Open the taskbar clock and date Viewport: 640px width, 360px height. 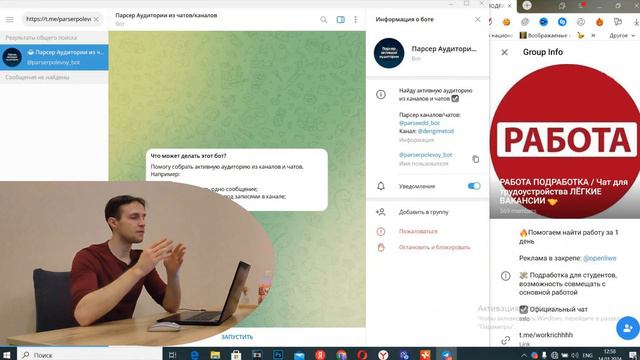tap(611, 354)
